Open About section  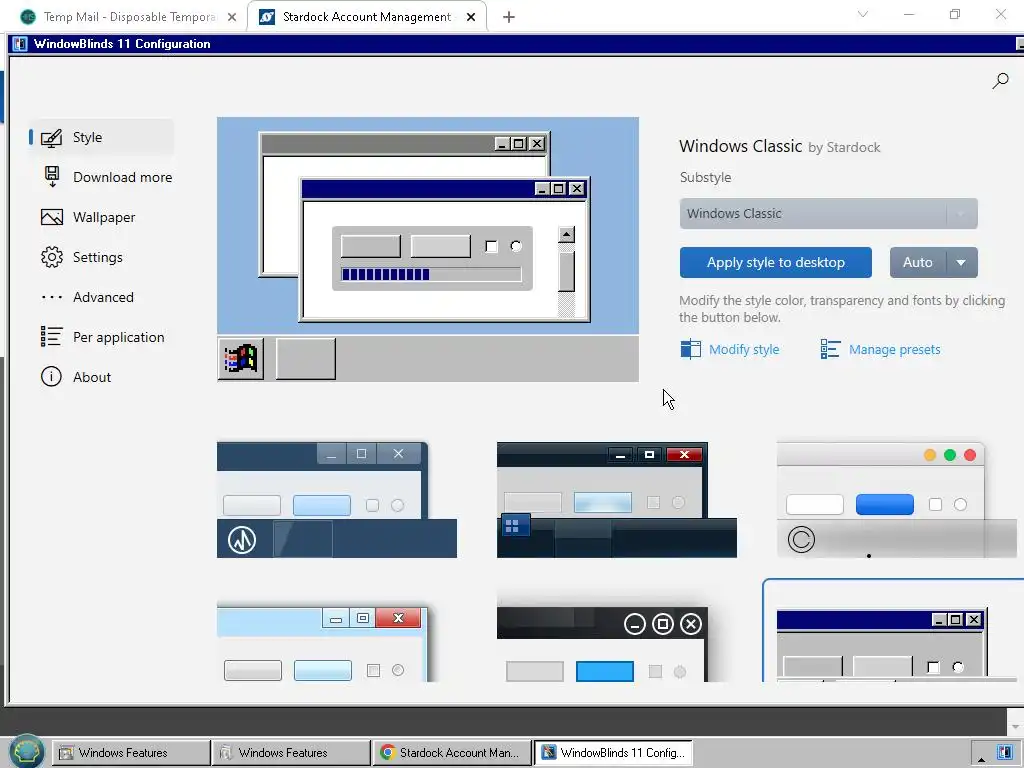pyautogui.click(x=101, y=377)
